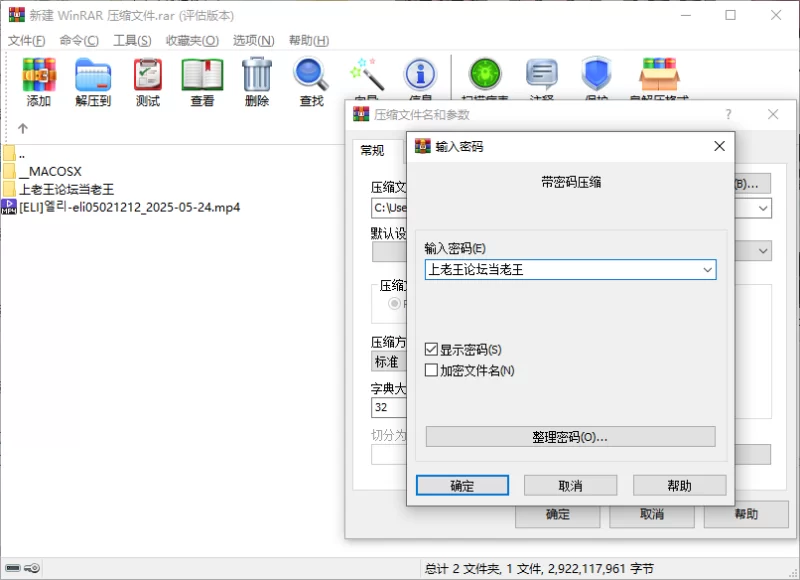Close the 输入密码 dialog
The height and width of the screenshot is (580, 800).
click(719, 146)
